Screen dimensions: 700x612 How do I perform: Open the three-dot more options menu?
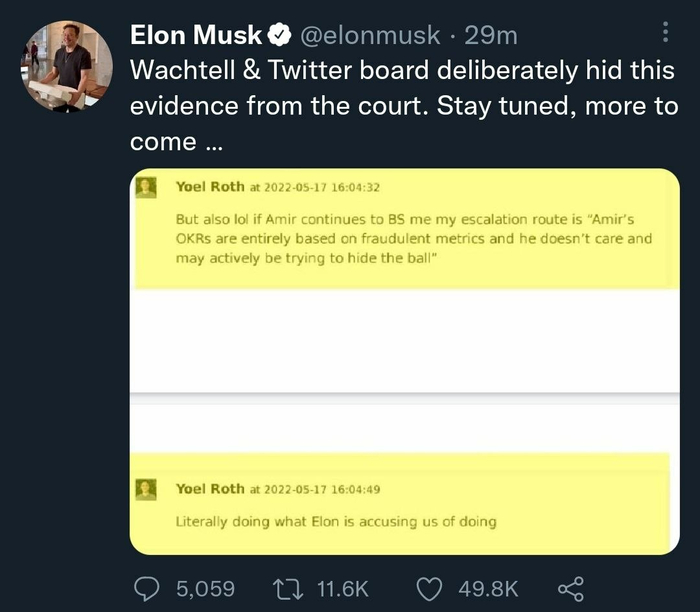(x=666, y=33)
